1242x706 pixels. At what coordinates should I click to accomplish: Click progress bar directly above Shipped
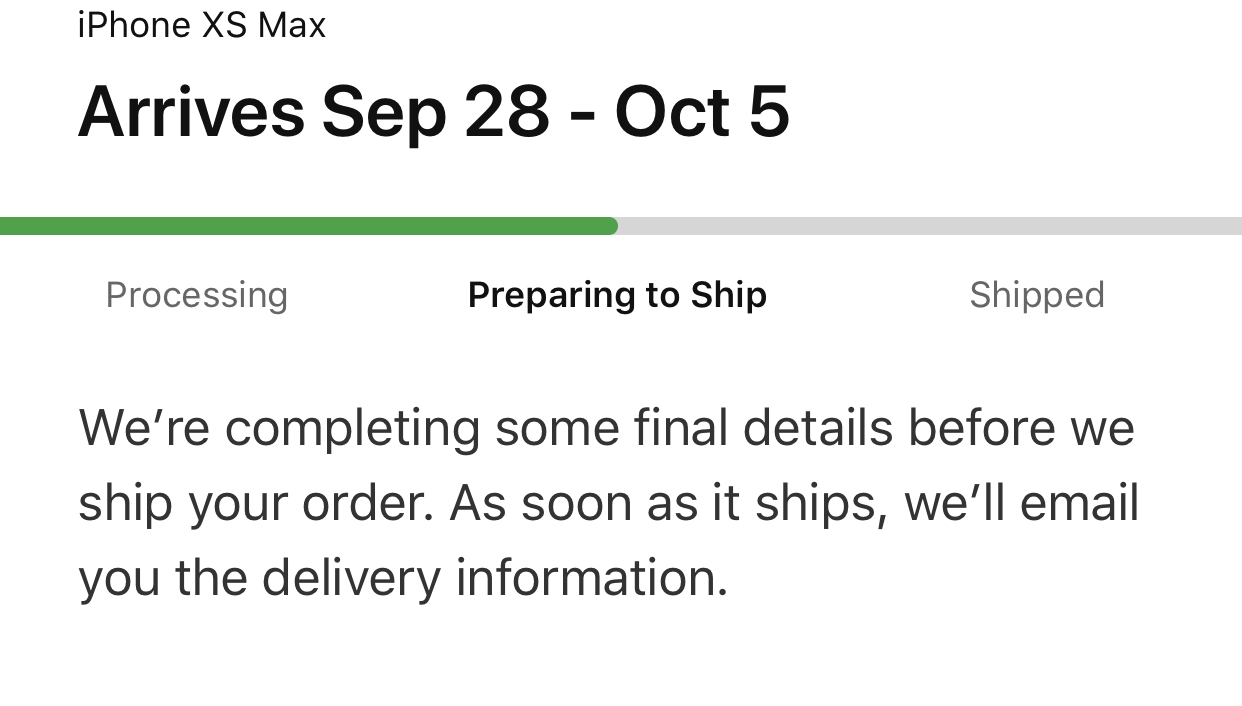[1037, 226]
